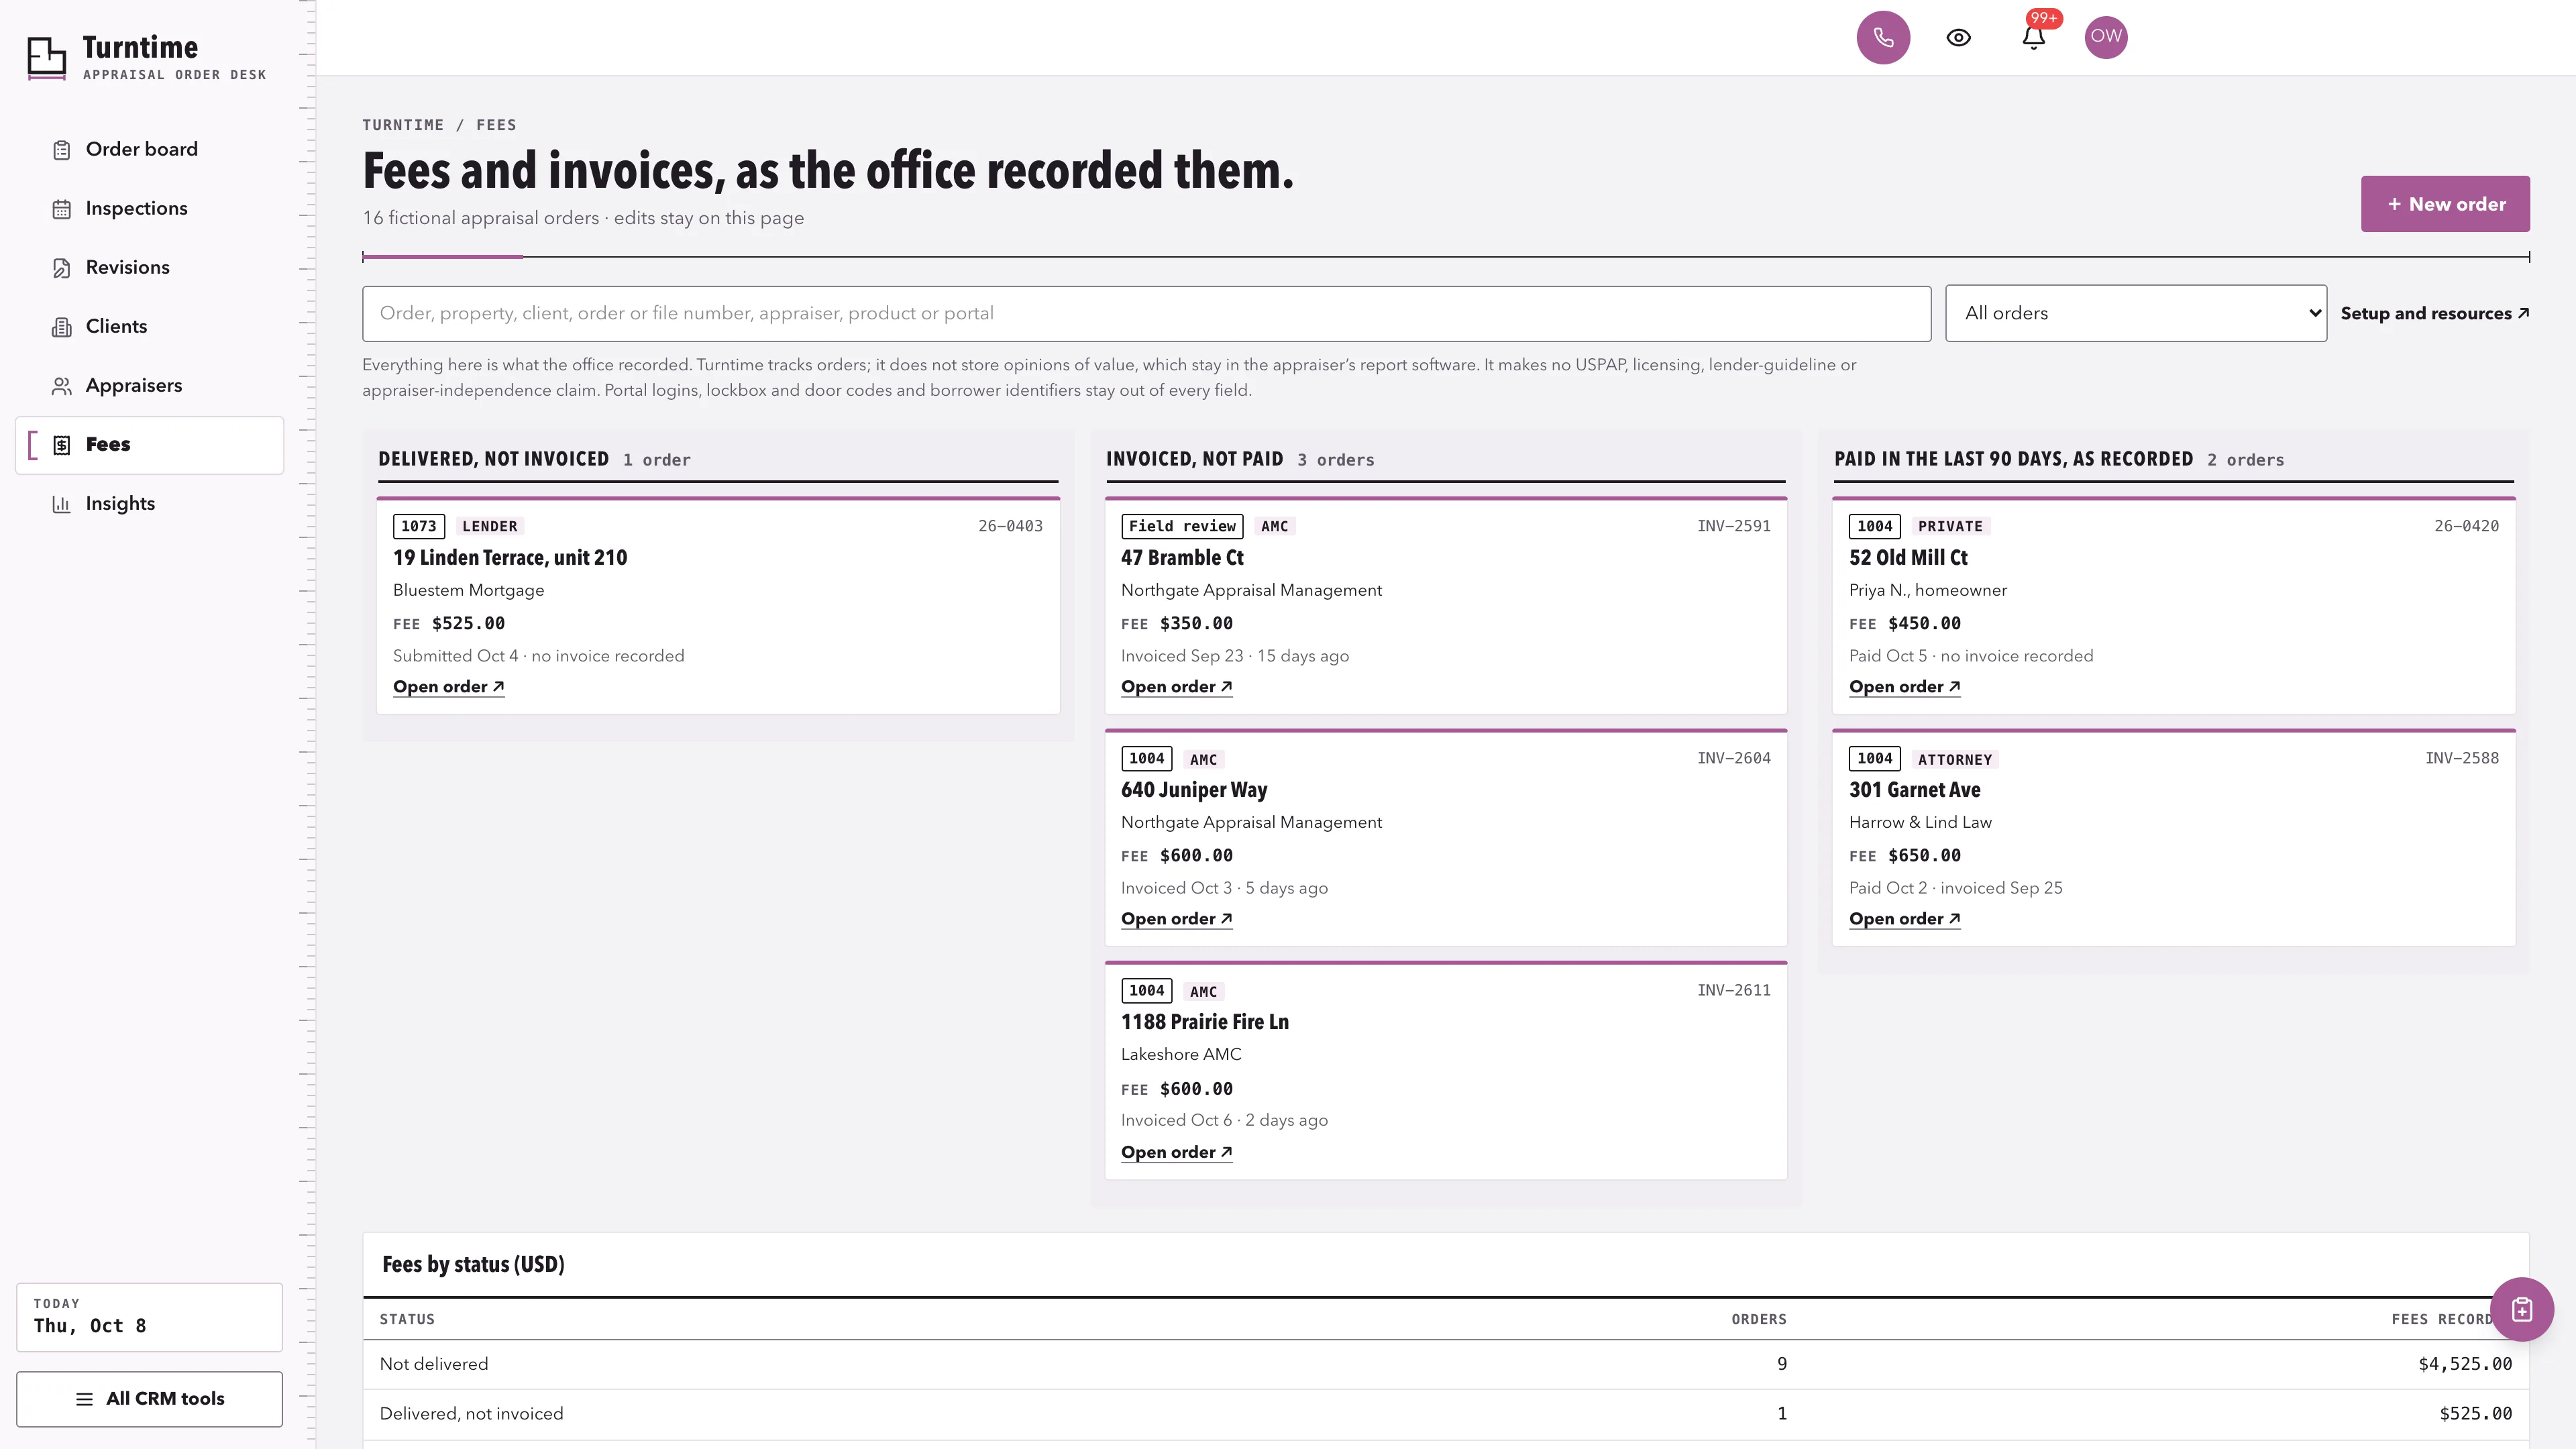
Task: Click the + New order button
Action: (2445, 204)
